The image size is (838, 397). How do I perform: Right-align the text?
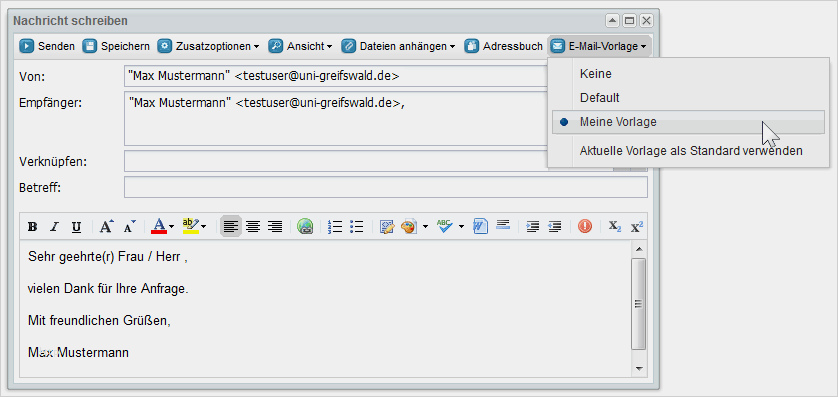coord(275,227)
